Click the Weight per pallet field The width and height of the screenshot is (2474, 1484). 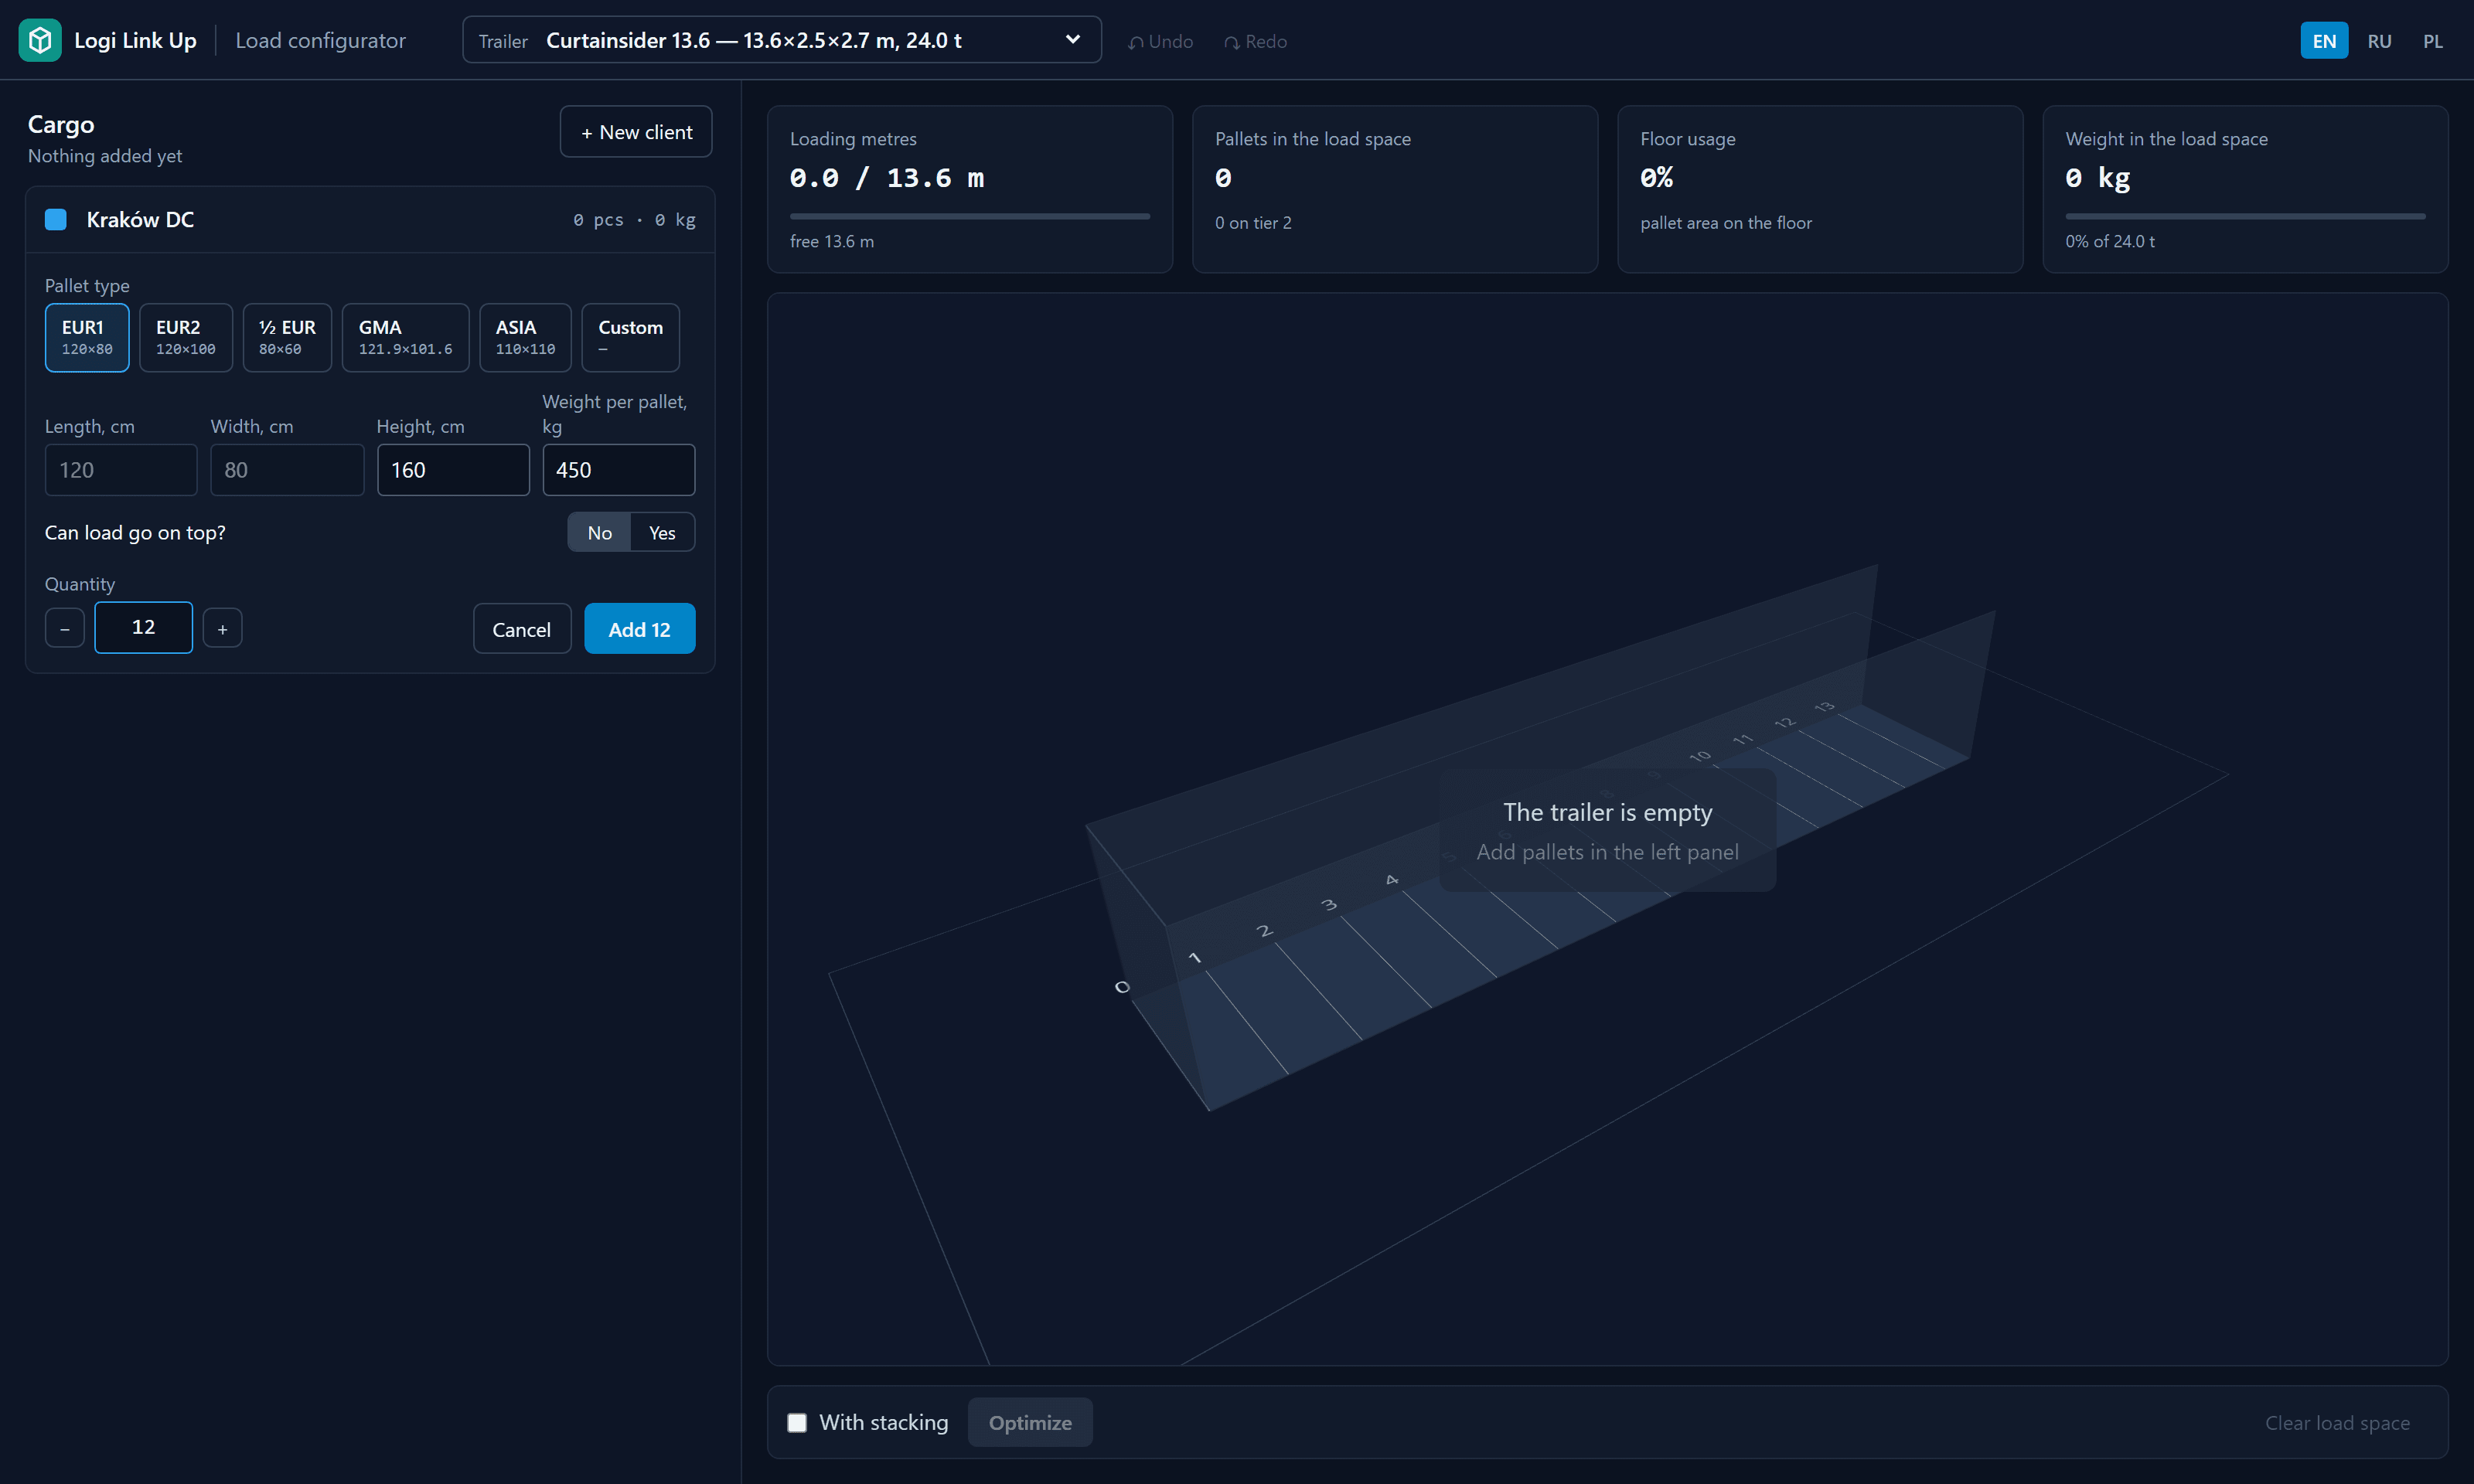(x=618, y=470)
